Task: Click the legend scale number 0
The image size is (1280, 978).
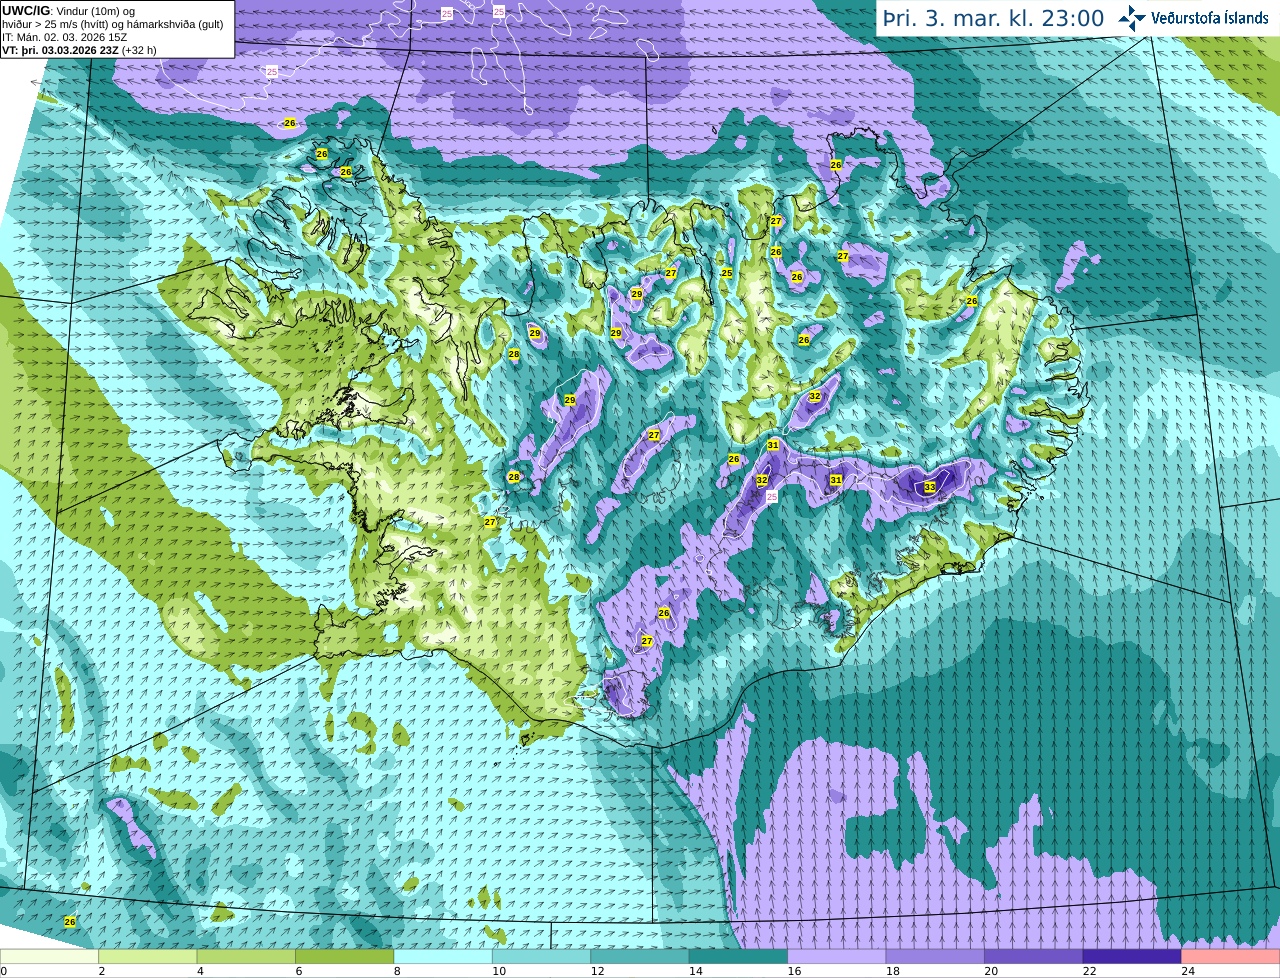Action: pyautogui.click(x=4, y=971)
